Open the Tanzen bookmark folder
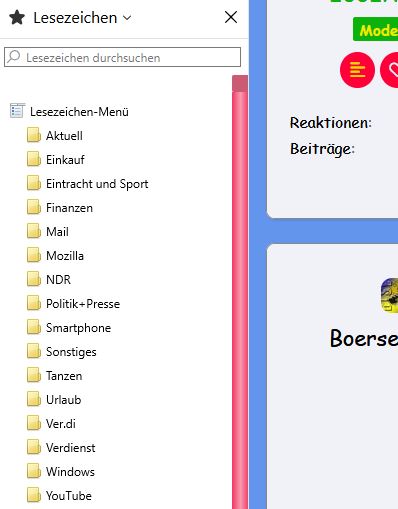398x509 pixels. tap(64, 376)
